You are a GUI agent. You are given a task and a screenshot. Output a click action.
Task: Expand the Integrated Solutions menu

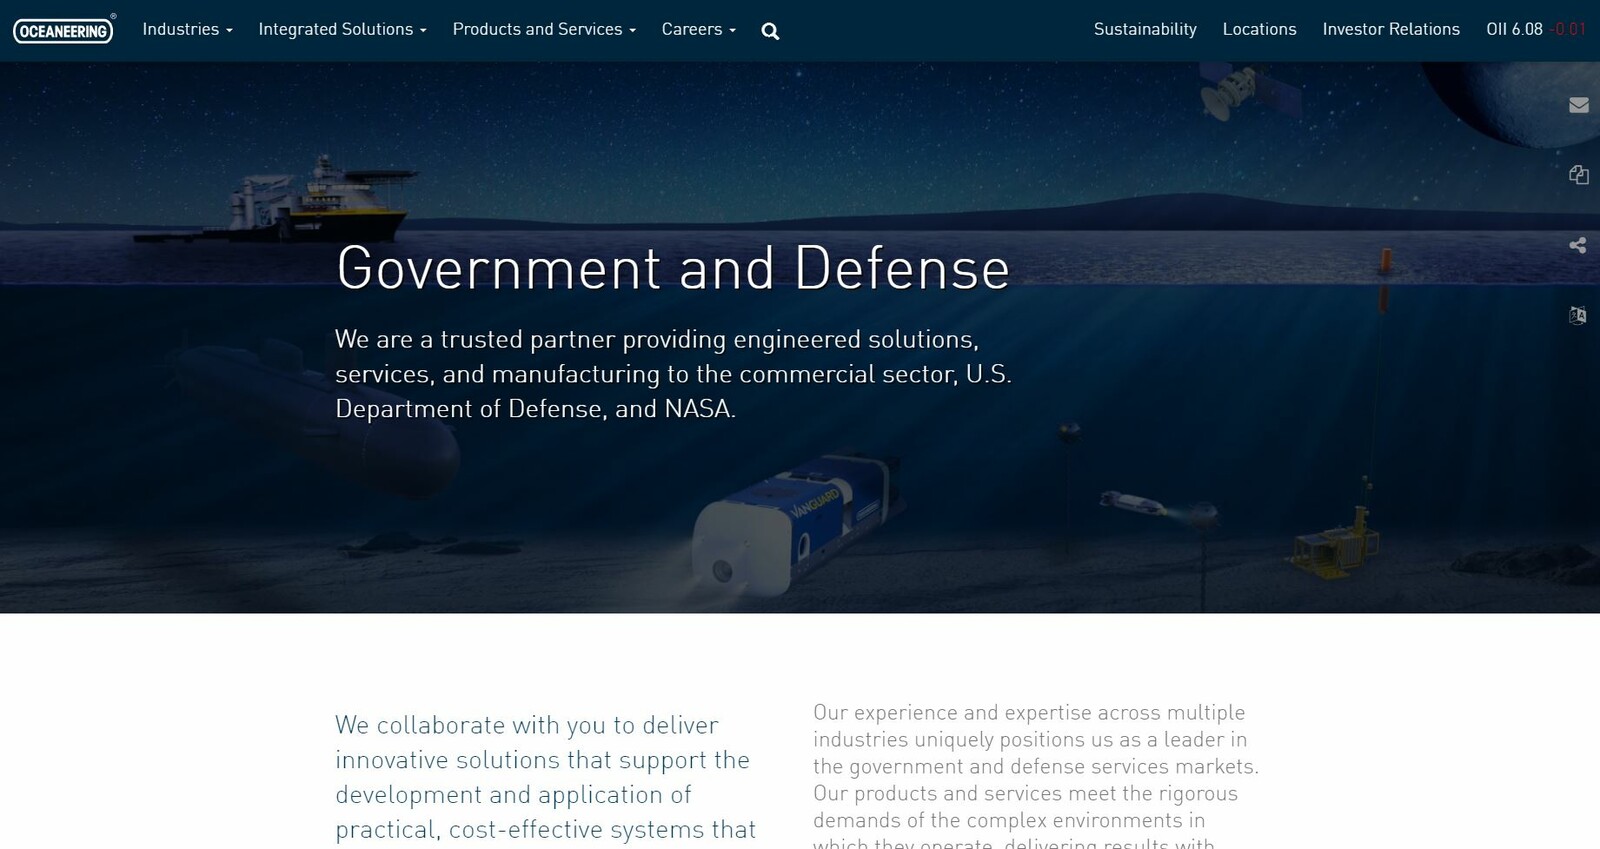342,30
